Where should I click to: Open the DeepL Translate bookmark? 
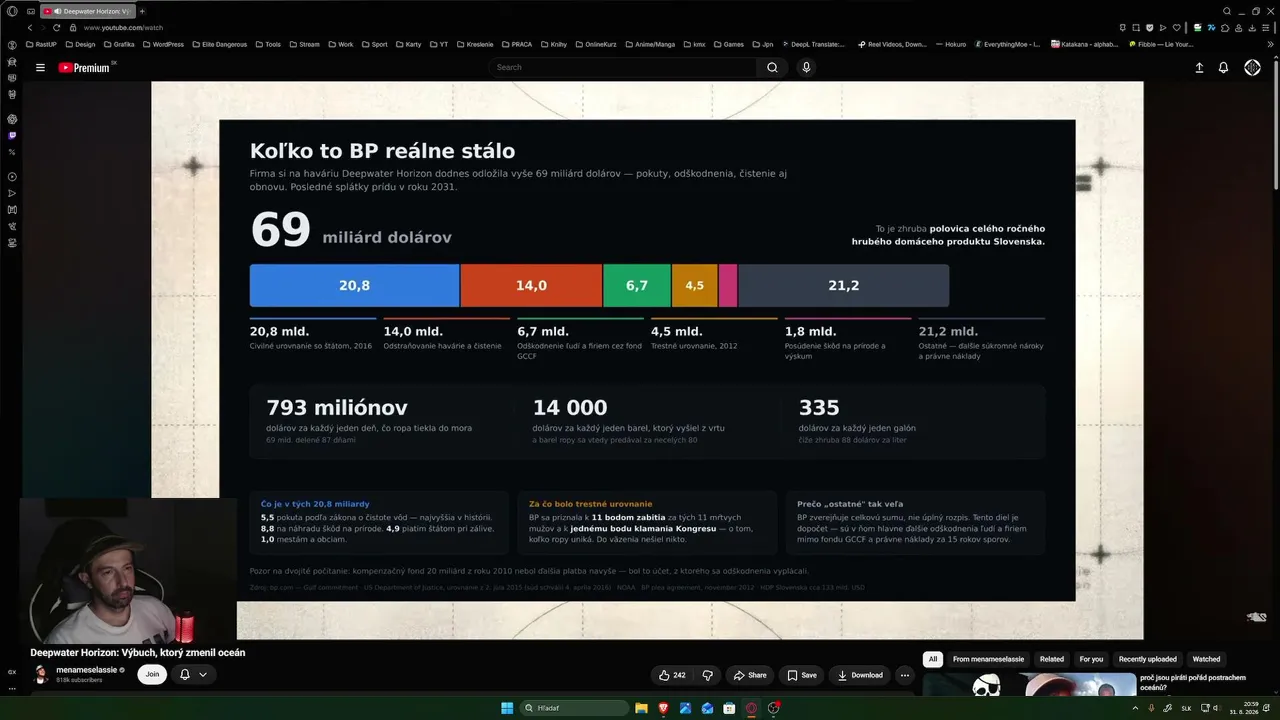[x=814, y=44]
